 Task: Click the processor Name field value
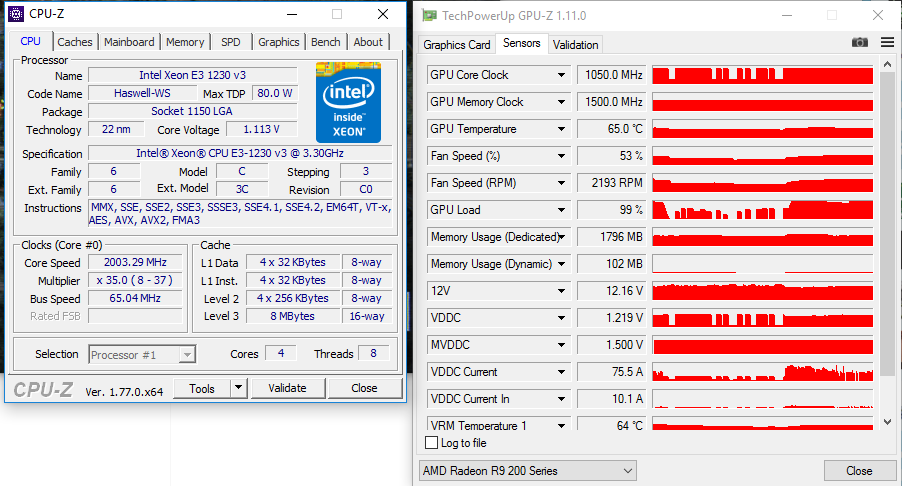click(x=193, y=75)
